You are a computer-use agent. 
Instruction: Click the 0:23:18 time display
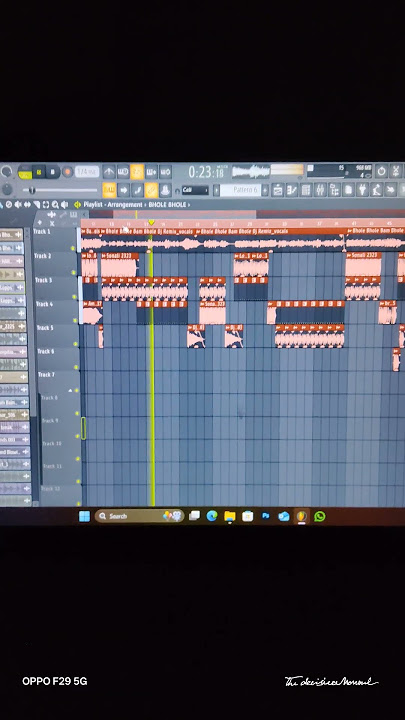[x=206, y=172]
